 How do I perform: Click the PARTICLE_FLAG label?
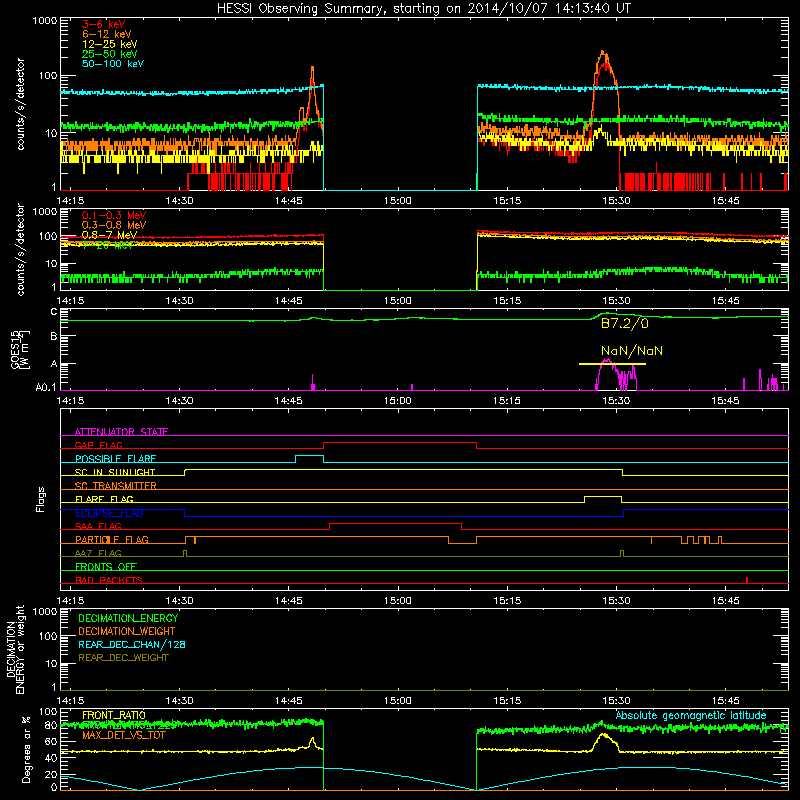tap(112, 539)
